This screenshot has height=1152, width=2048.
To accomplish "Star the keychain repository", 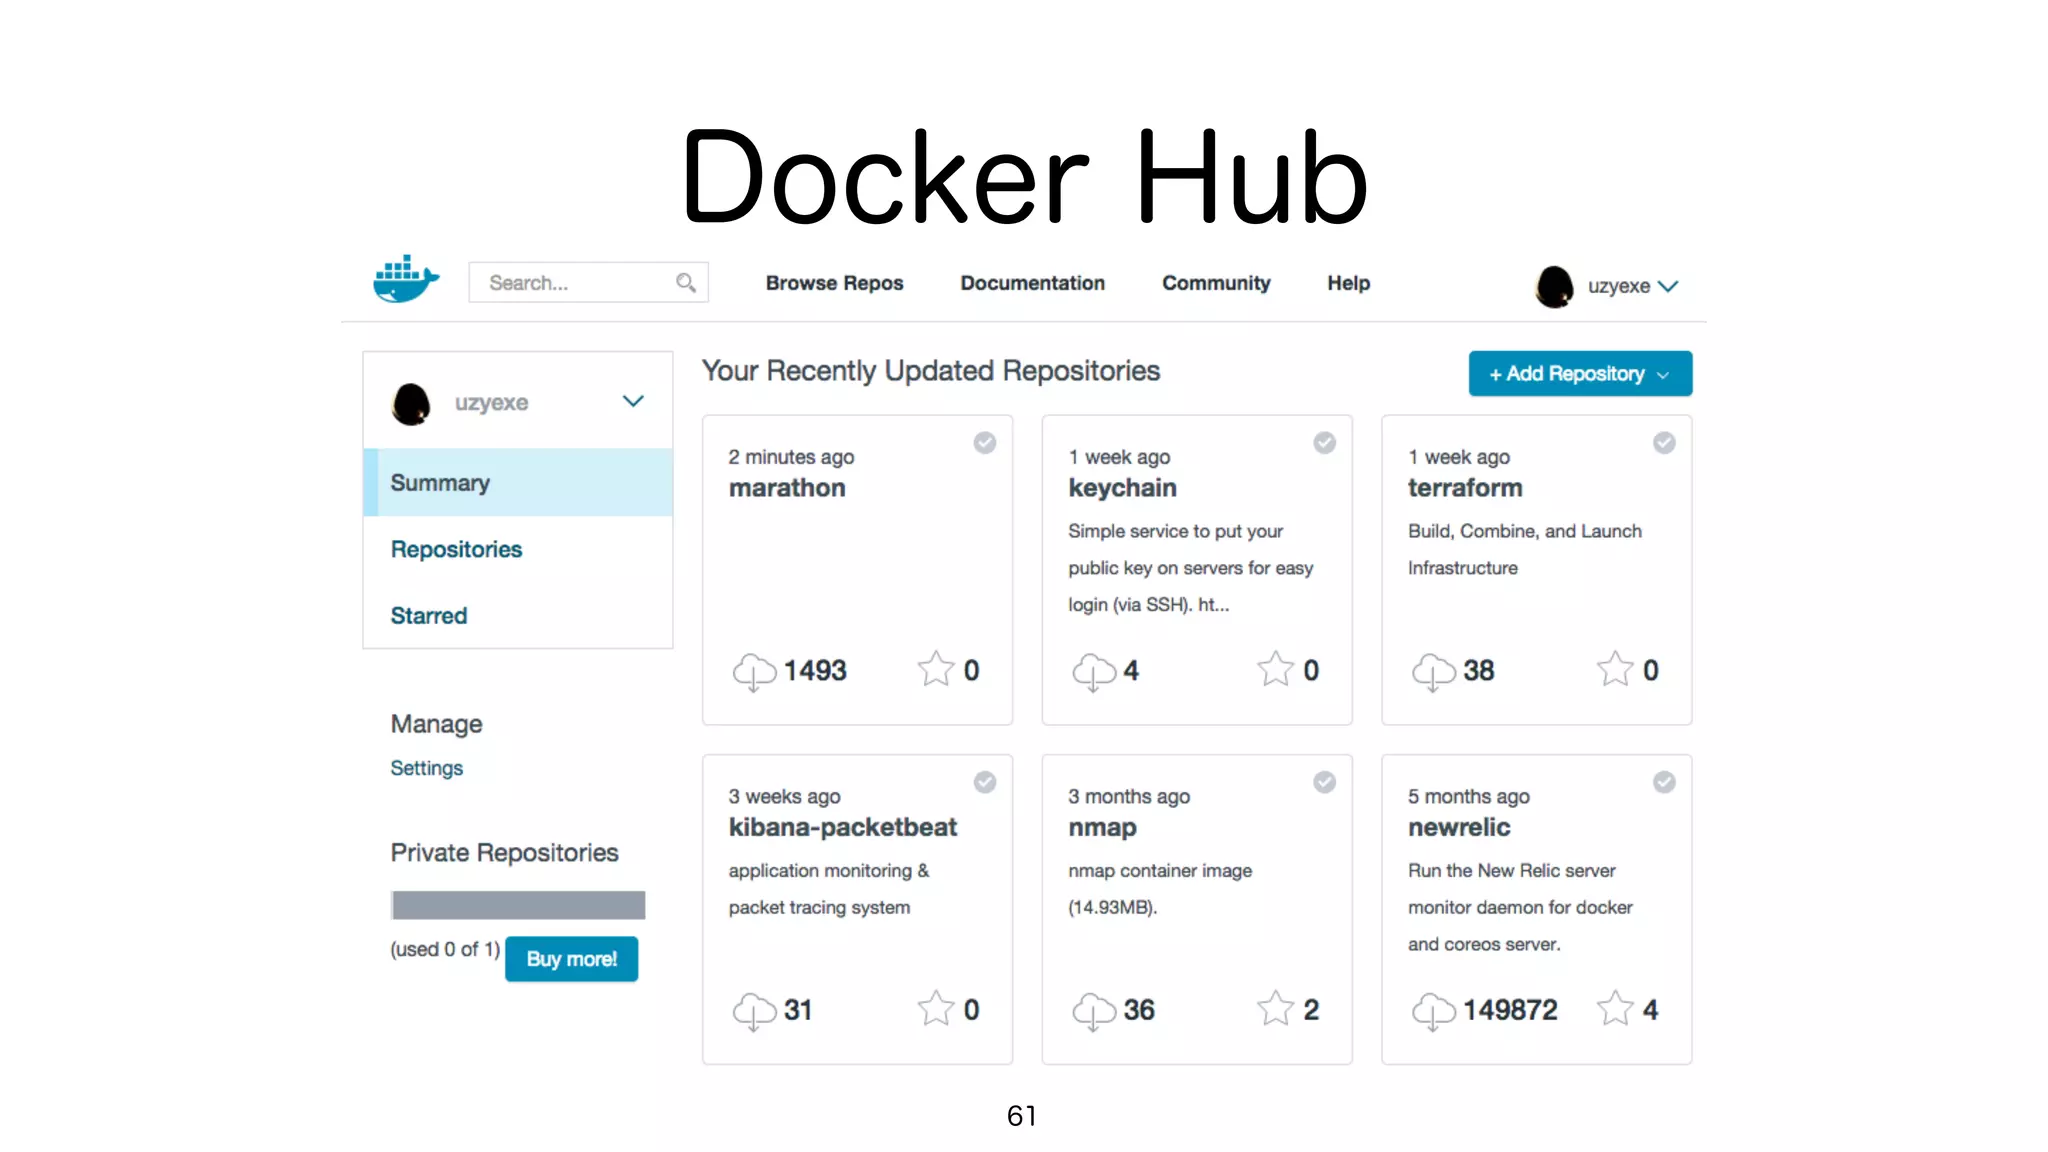I will (x=1275, y=669).
